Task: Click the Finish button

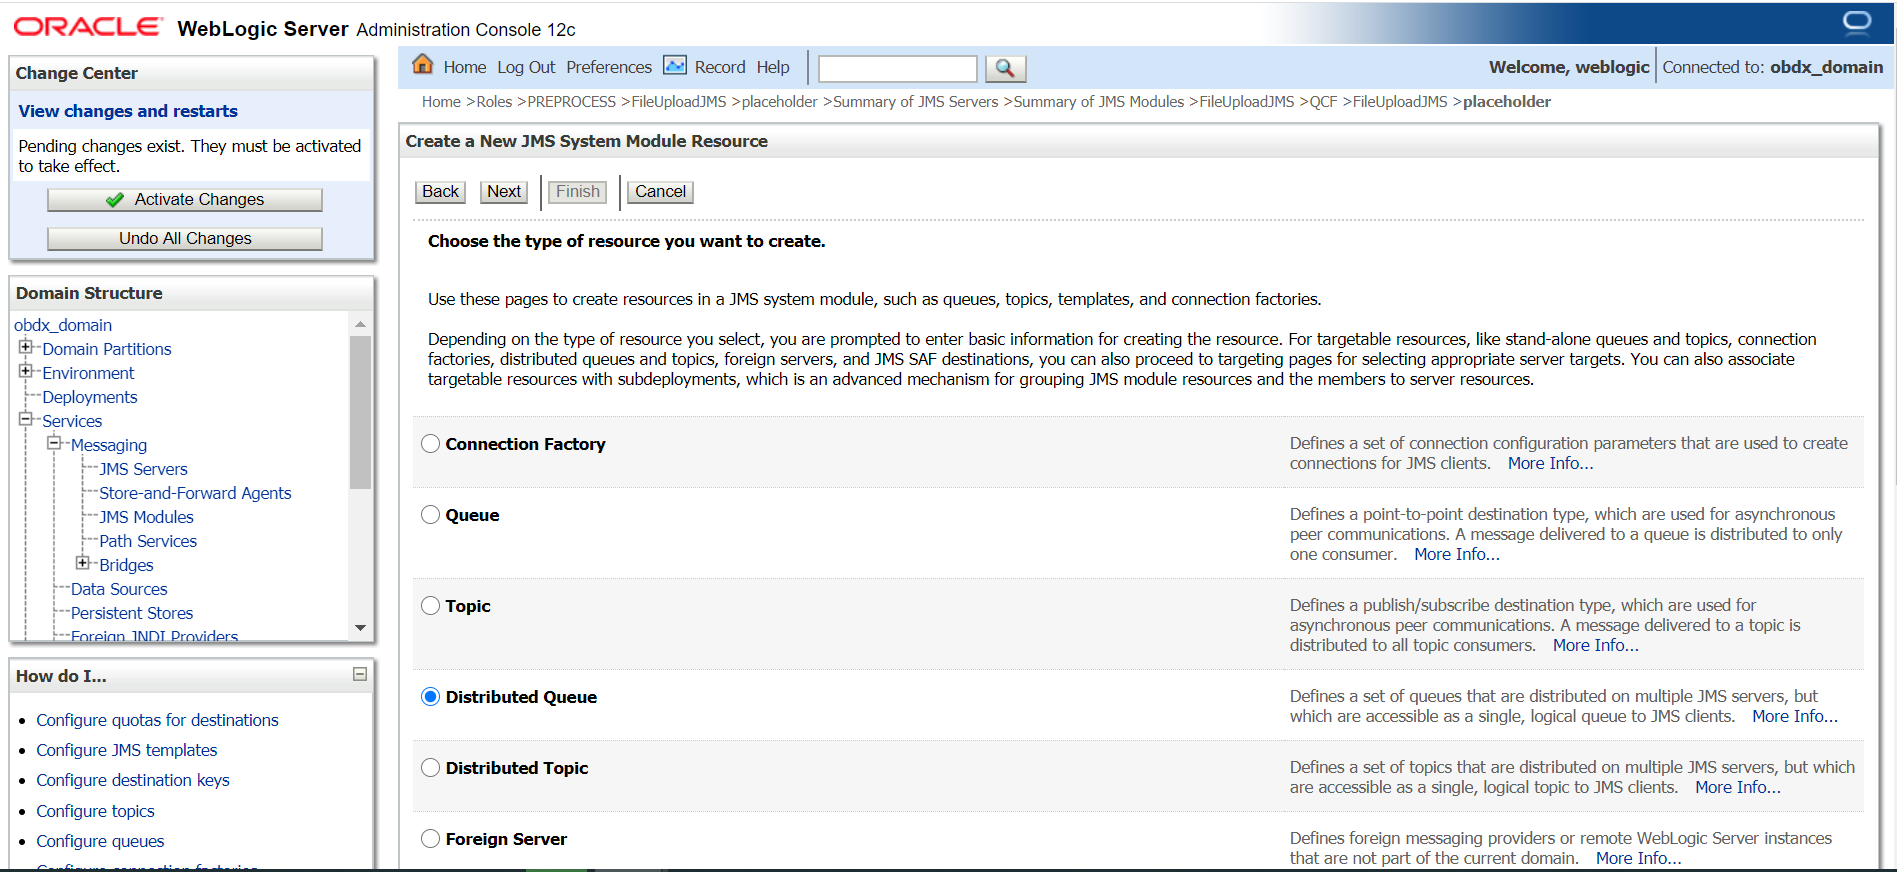Action: [x=578, y=192]
